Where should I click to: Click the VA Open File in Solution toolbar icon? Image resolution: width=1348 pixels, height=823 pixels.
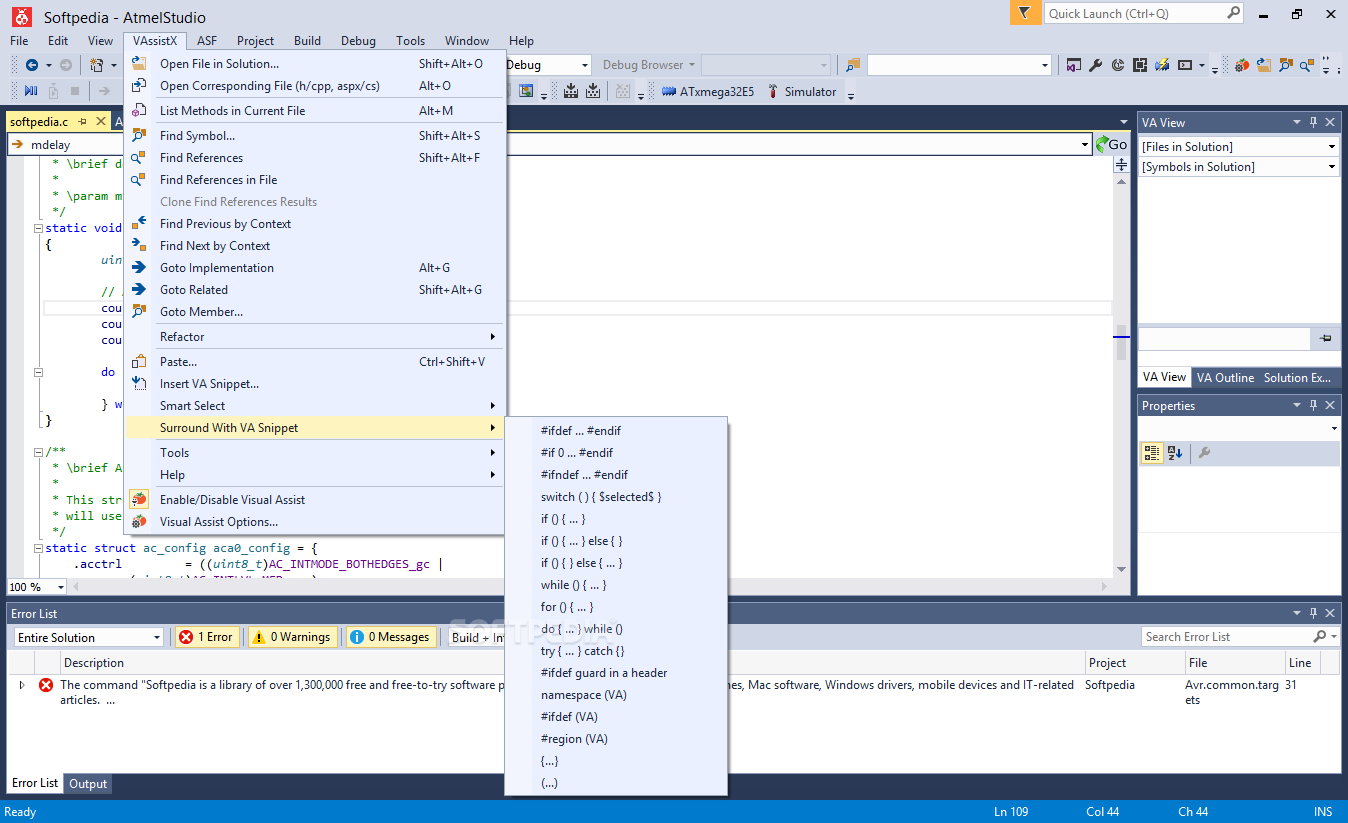[1263, 65]
